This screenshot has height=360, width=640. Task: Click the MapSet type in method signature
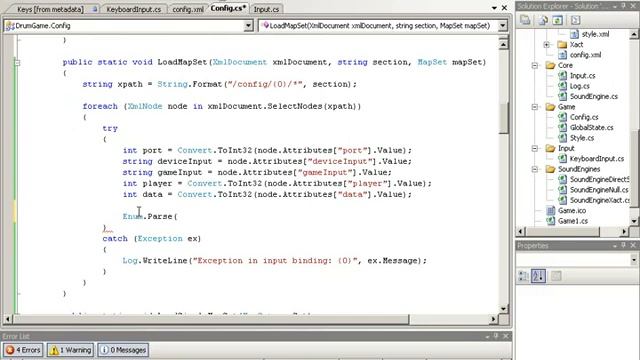(432, 62)
